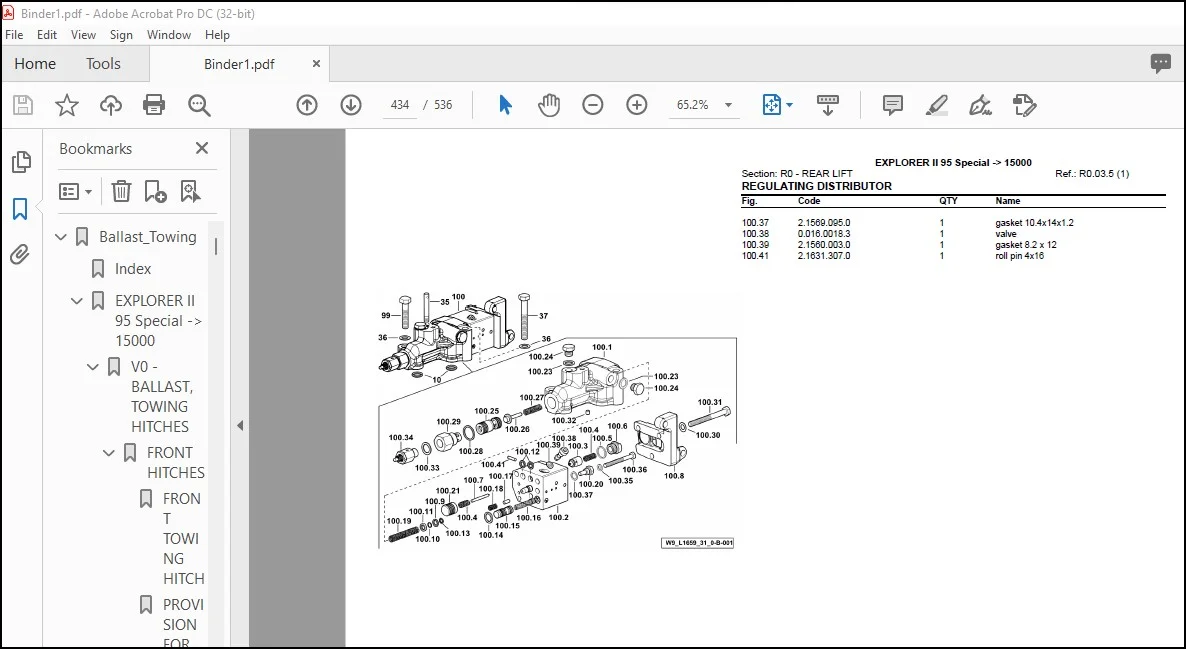
Task: Collapse the FRONT HITCHES bookmark
Action: pyautogui.click(x=109, y=453)
